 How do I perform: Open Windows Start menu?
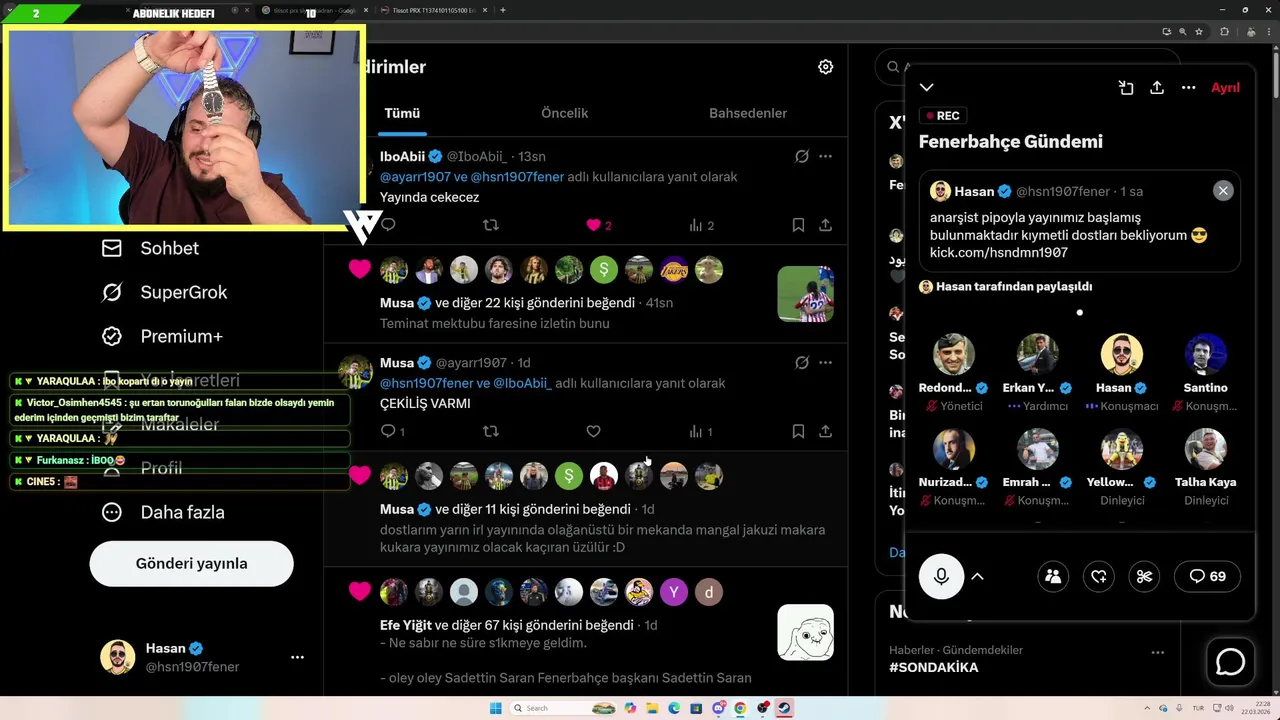coord(495,708)
